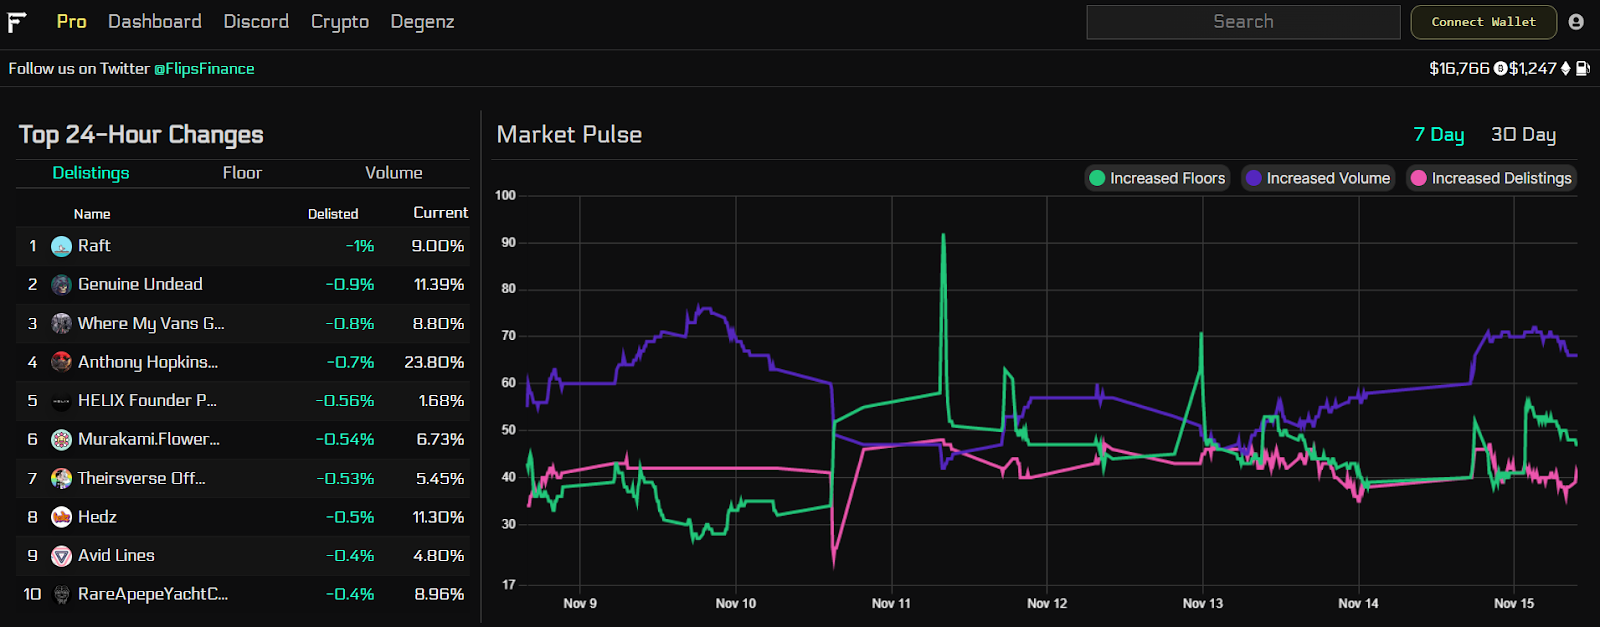Click the Genuine Undead collection avatar
1600x627 pixels.
coord(61,285)
